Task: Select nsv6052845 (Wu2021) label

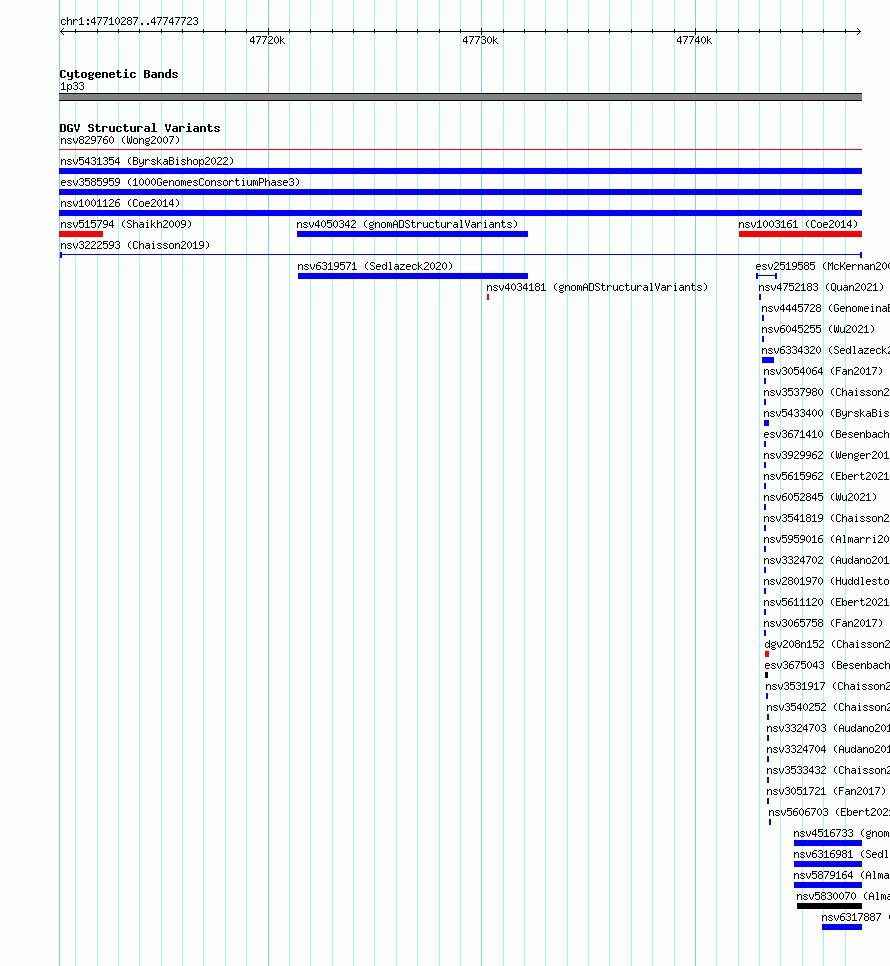Action: pos(820,497)
